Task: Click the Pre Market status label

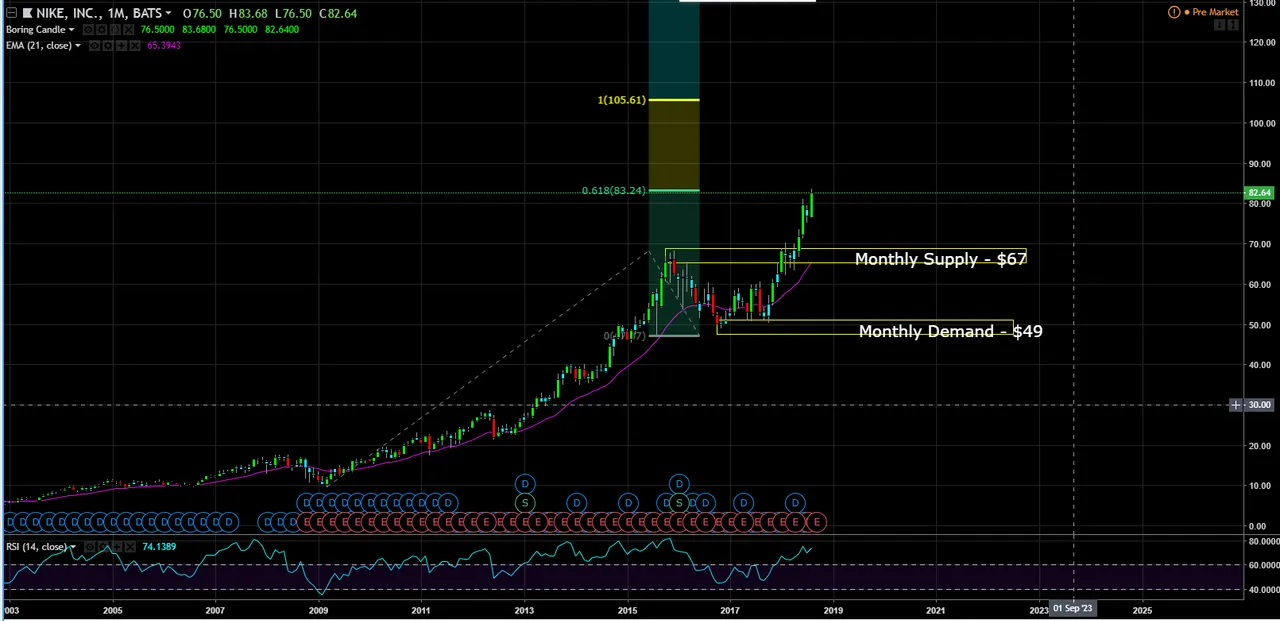Action: (x=1214, y=12)
